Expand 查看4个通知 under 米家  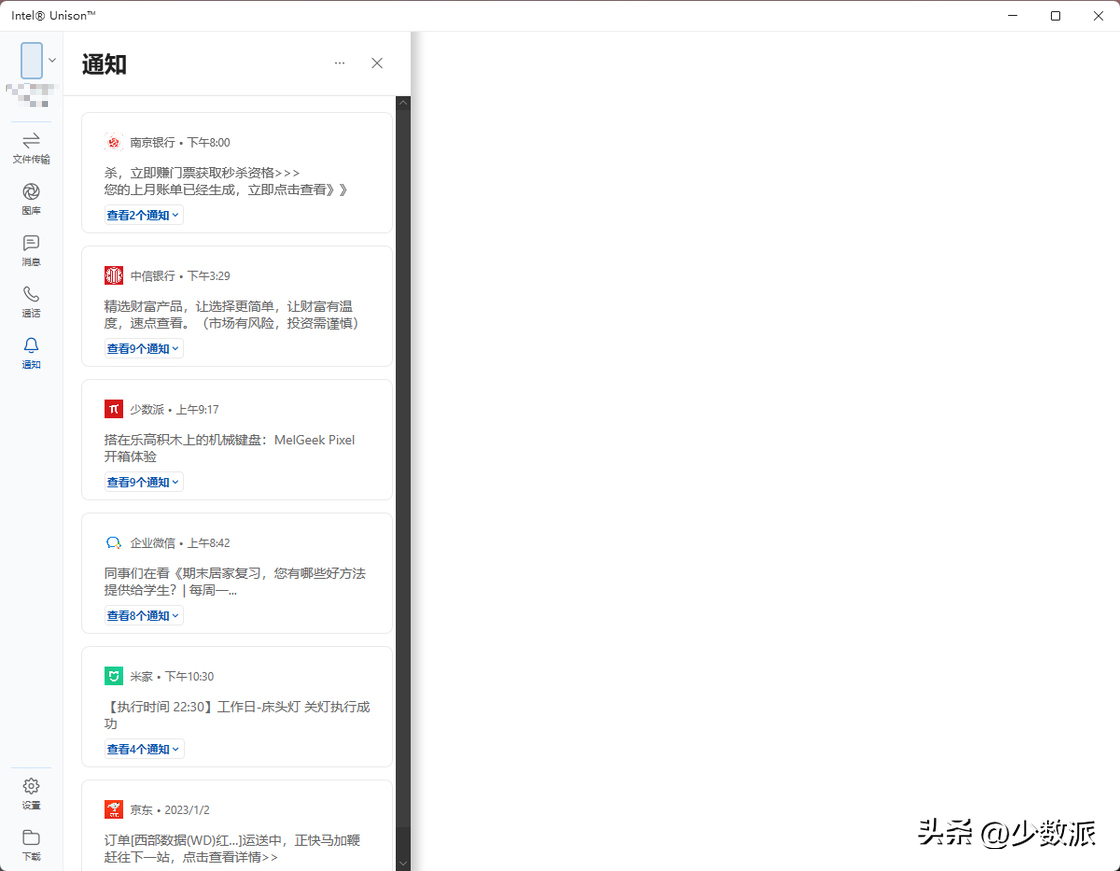pyautogui.click(x=144, y=749)
